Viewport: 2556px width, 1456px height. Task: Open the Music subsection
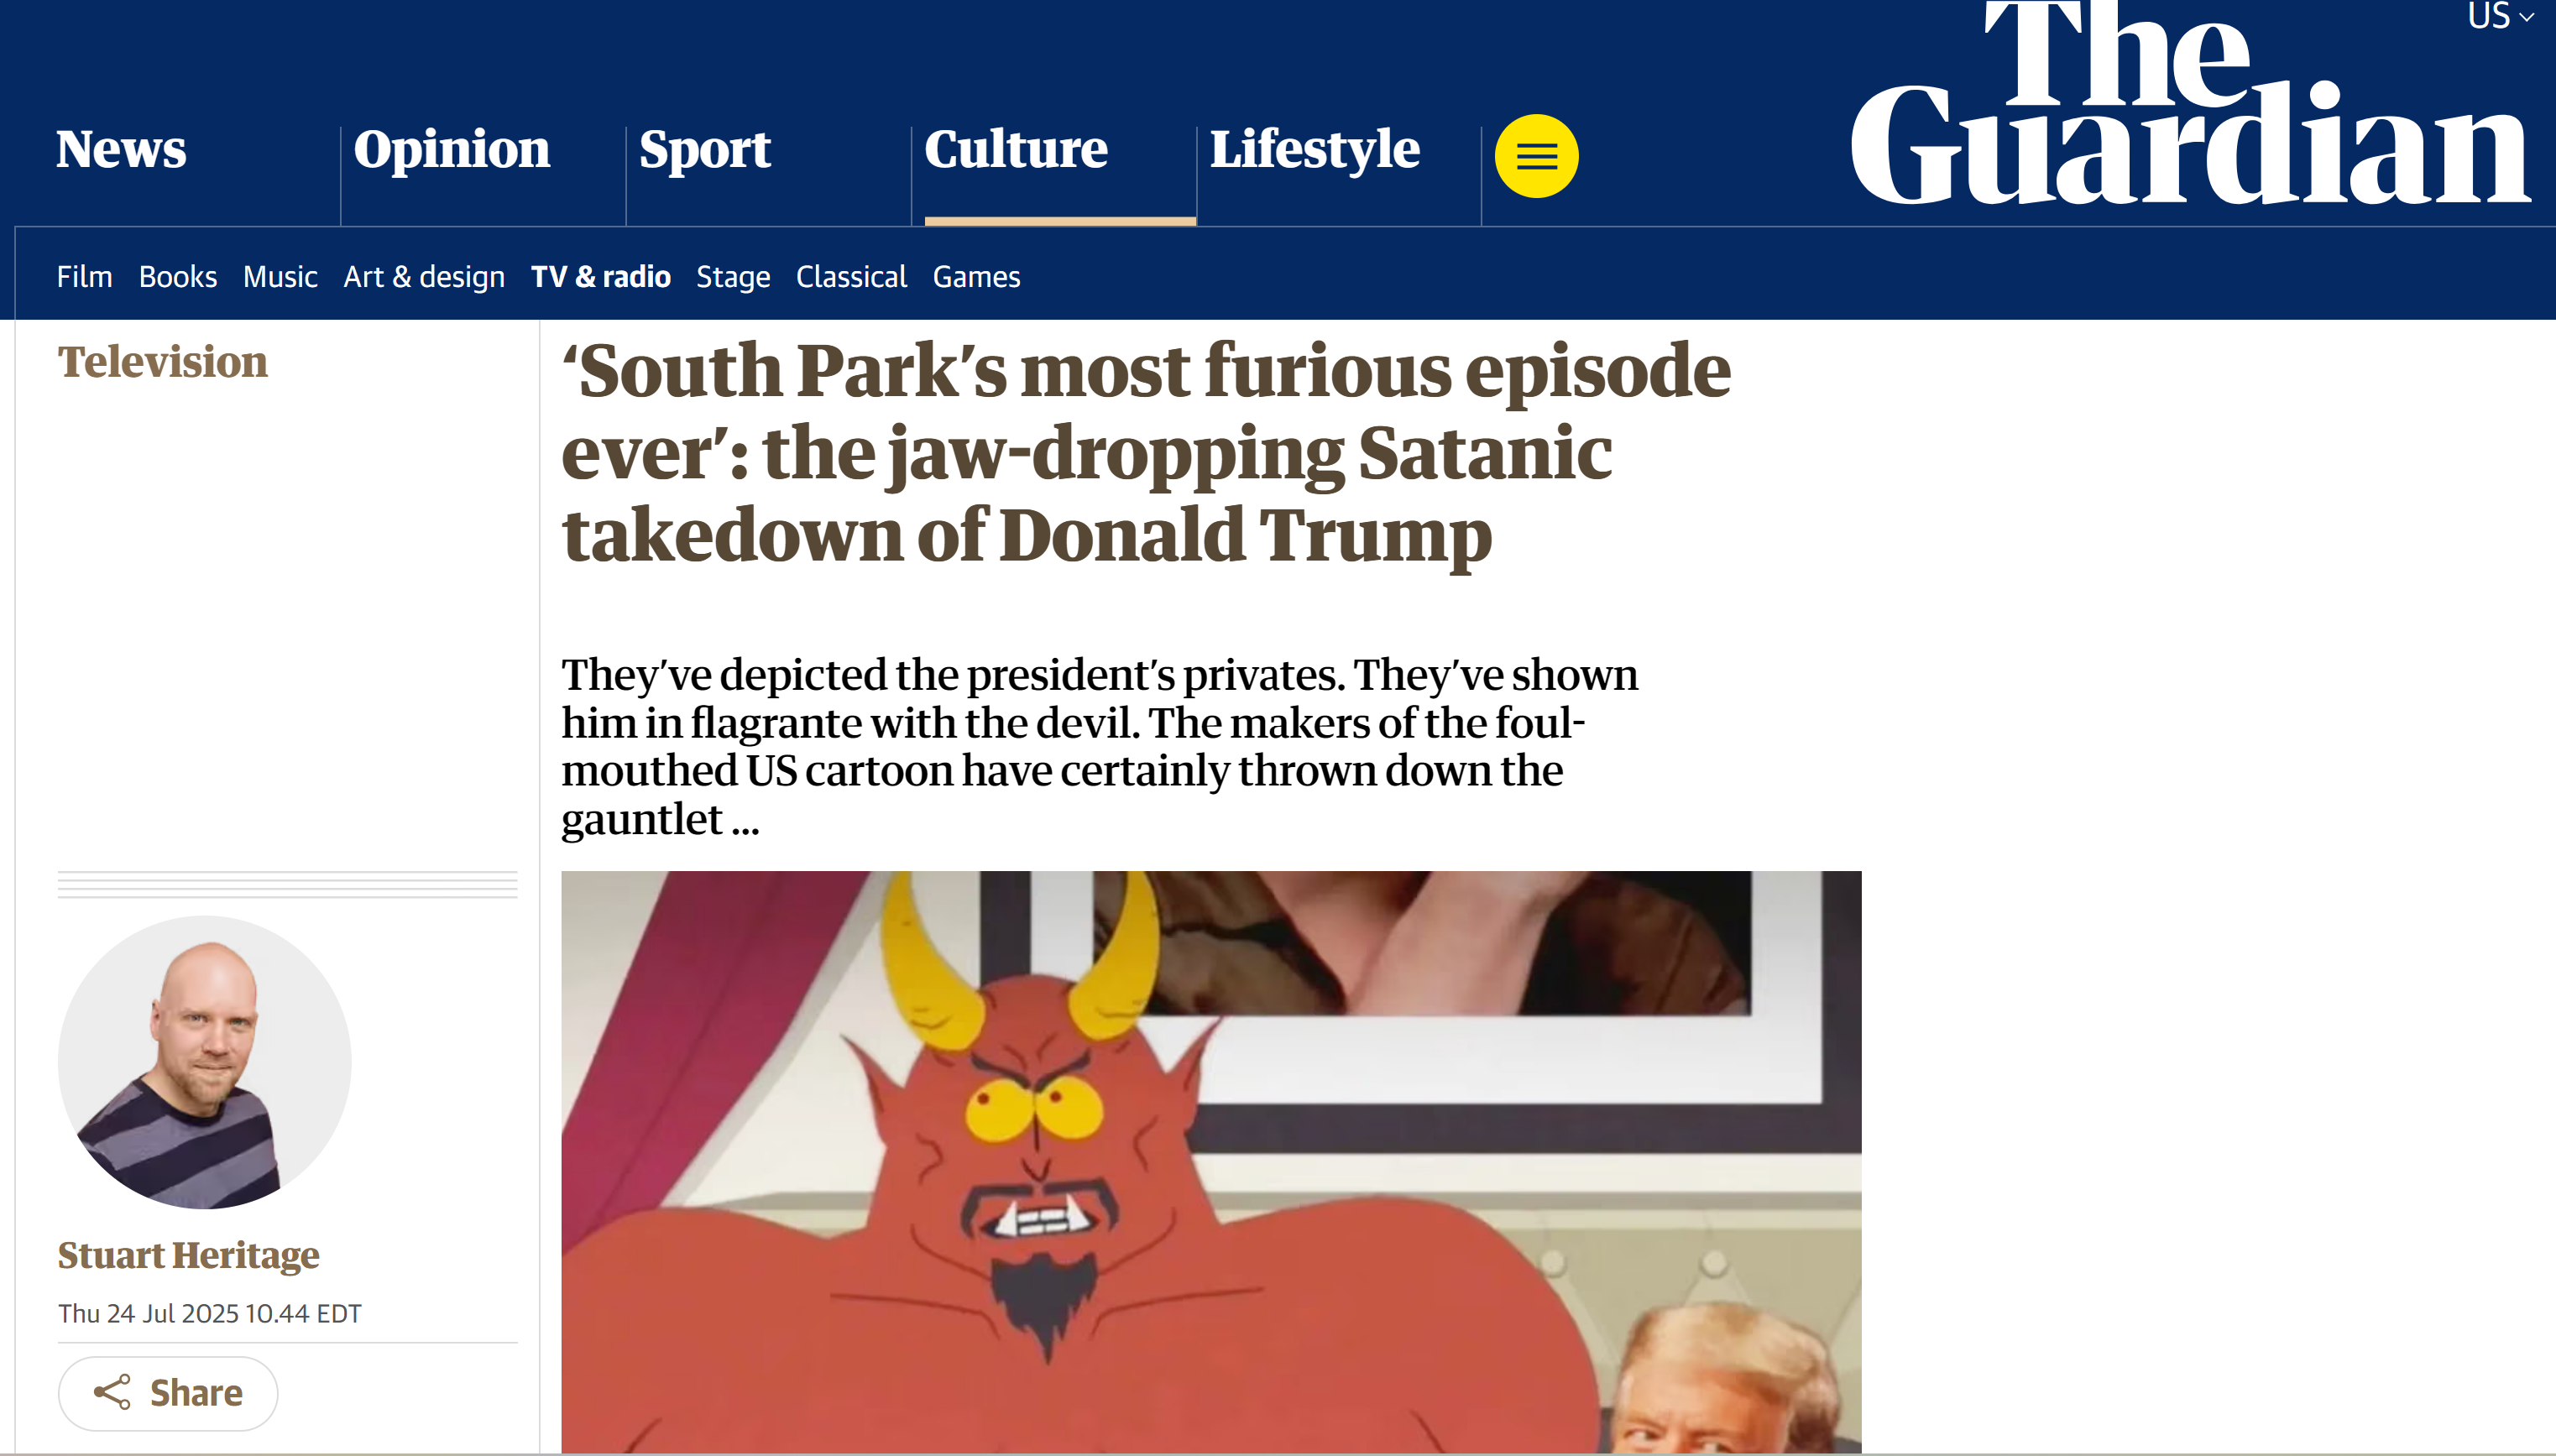tap(280, 277)
